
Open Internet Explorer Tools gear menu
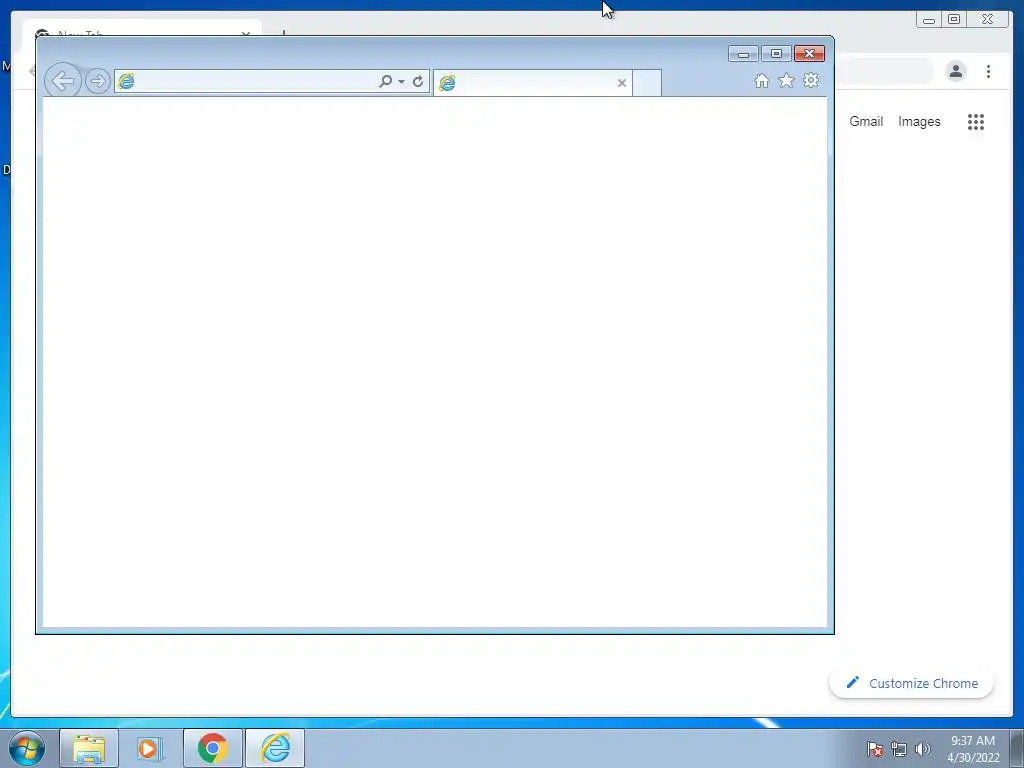click(811, 80)
